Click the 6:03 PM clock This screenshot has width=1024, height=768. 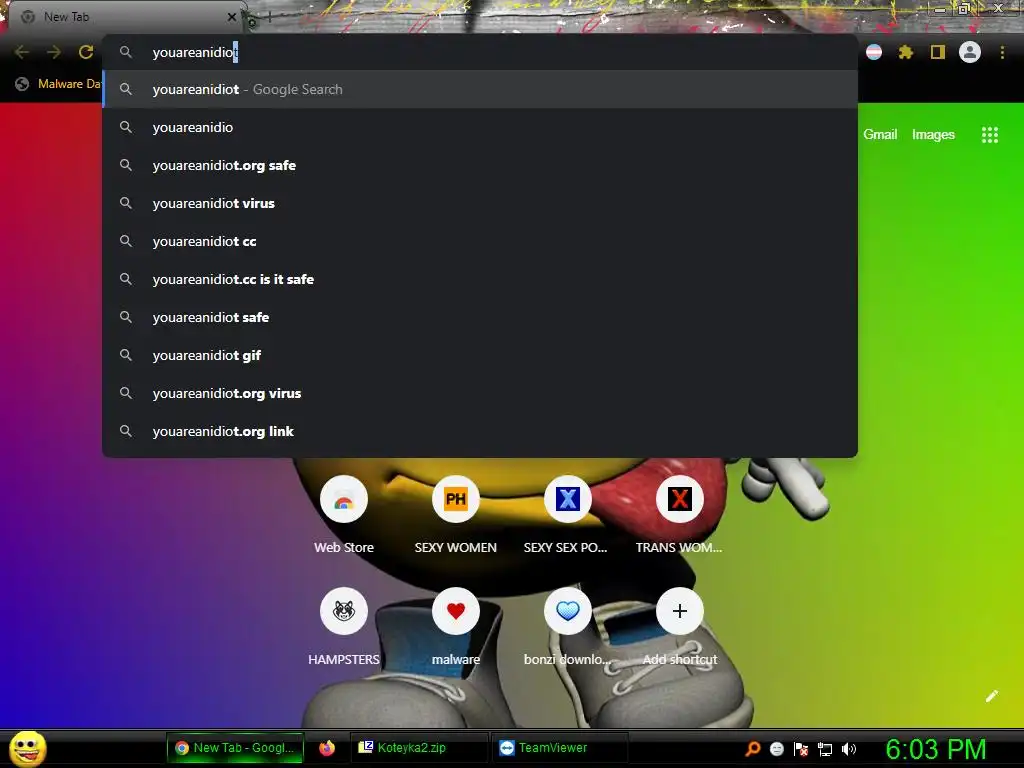[x=936, y=749]
